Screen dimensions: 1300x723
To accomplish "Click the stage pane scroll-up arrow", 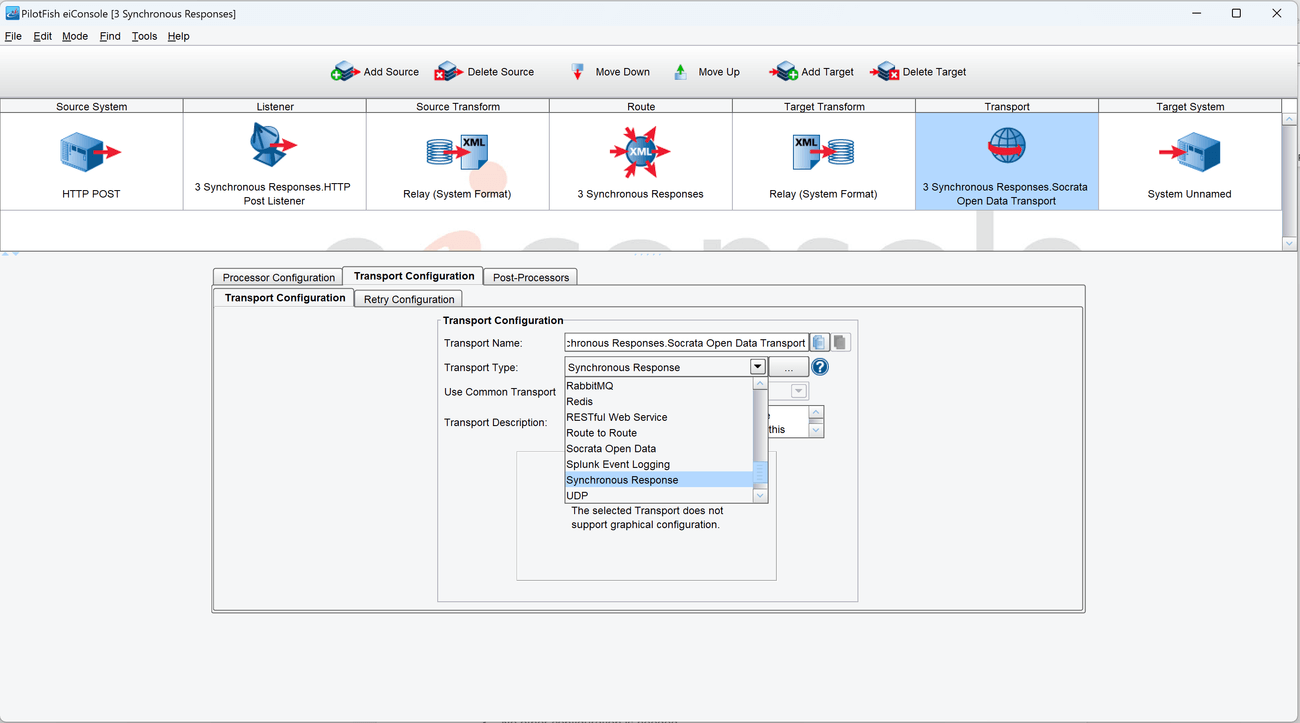I will click(1289, 119).
